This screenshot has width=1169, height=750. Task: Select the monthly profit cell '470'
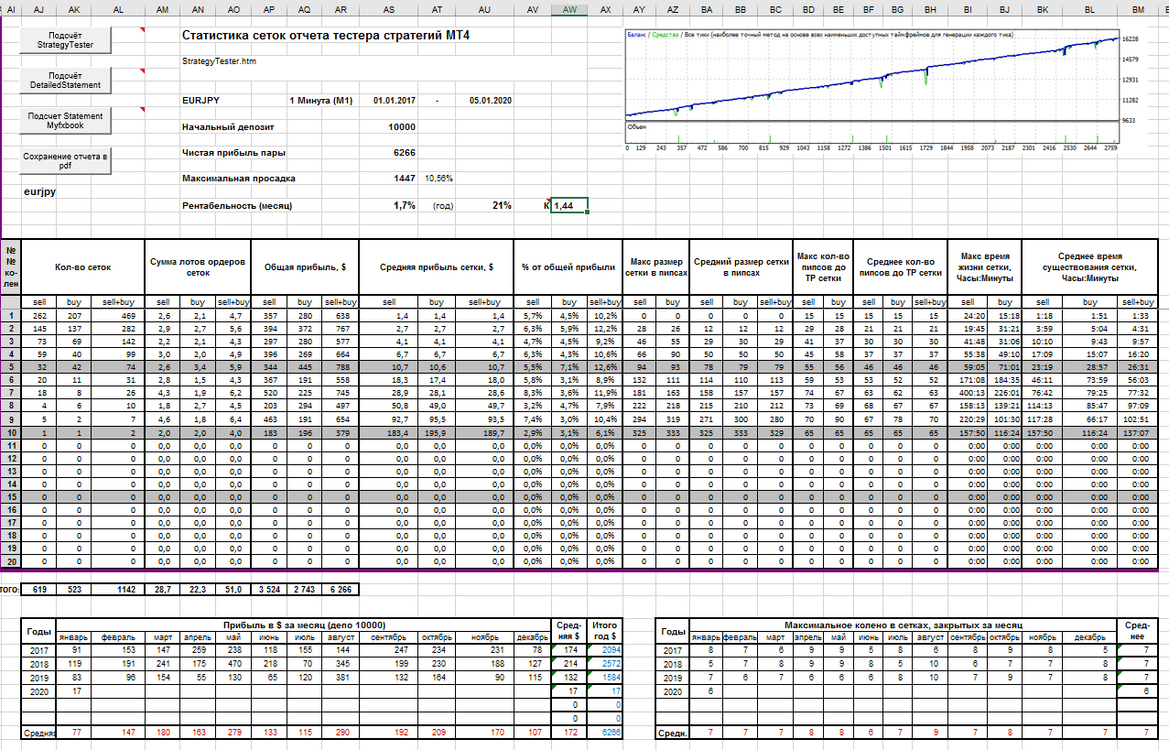pyautogui.click(x=233, y=664)
